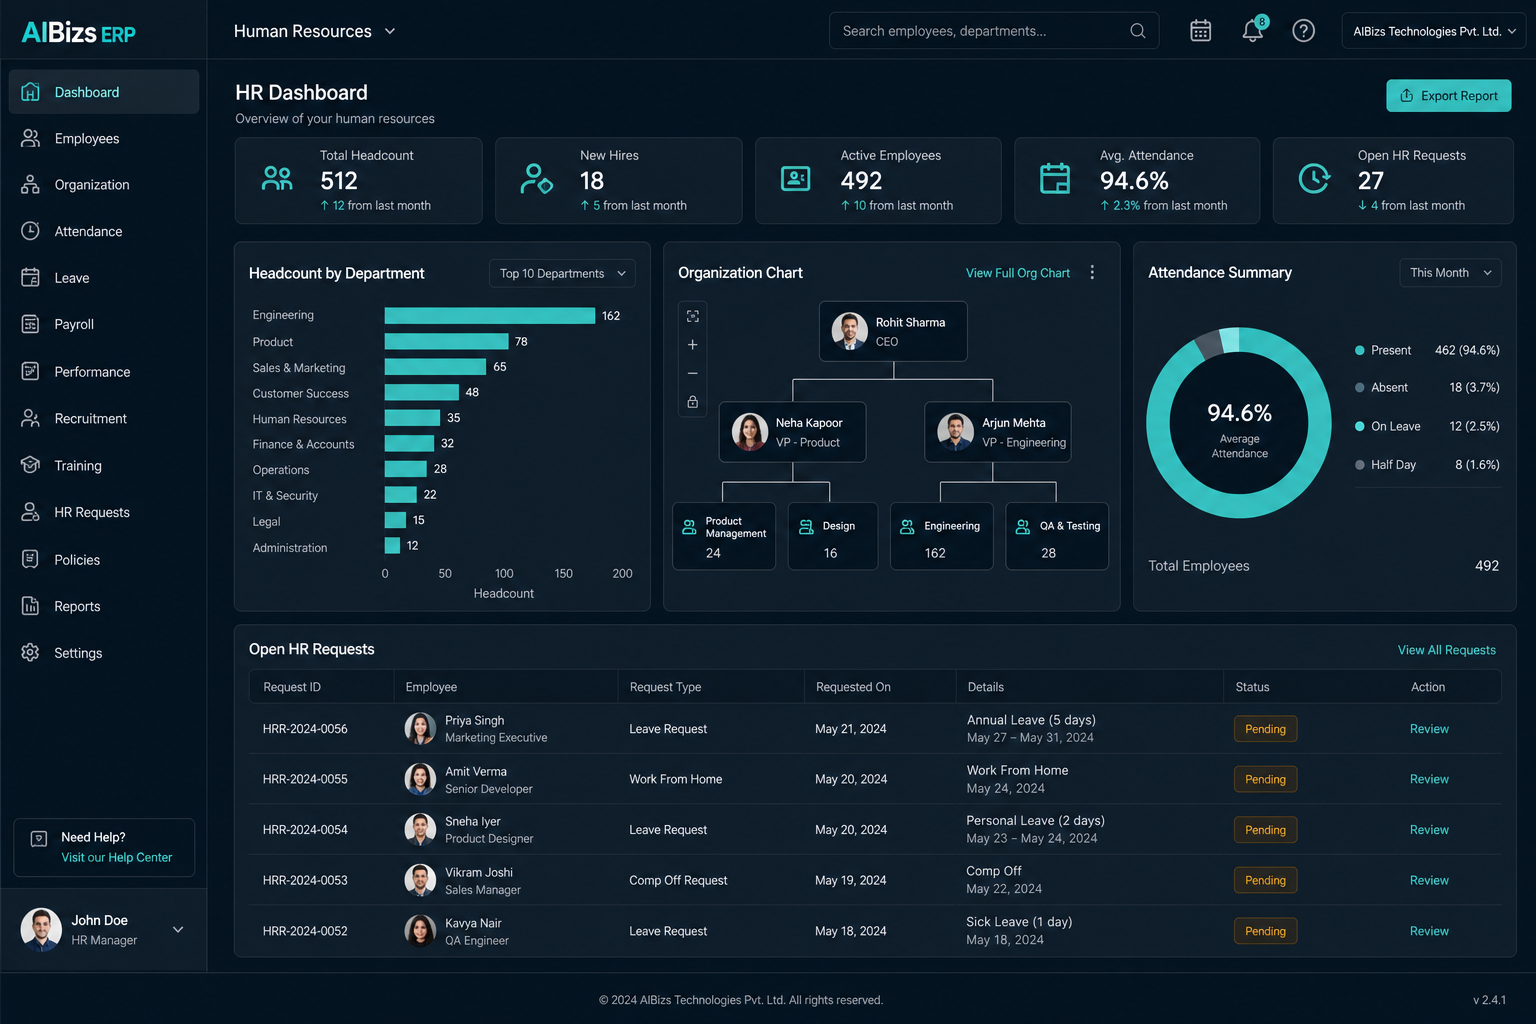Click the Recruitment sidebar icon
The width and height of the screenshot is (1536, 1024).
tap(31, 418)
